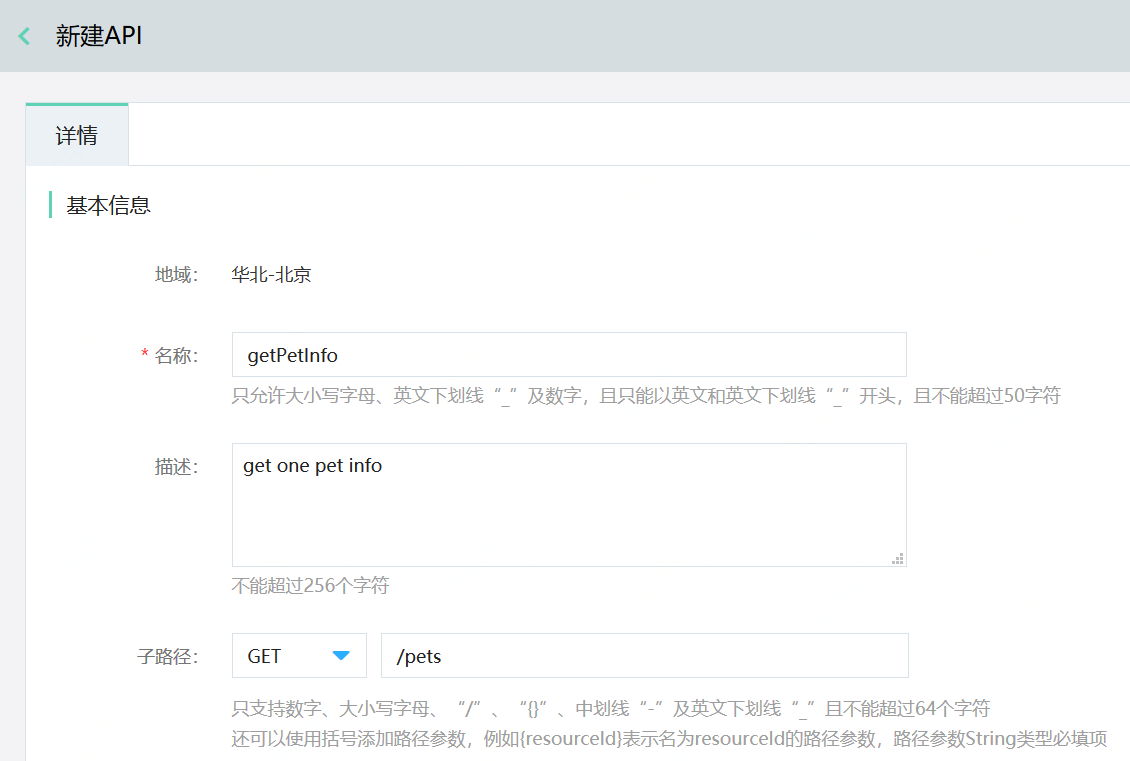Viewport: 1130px width, 761px height.
Task: Click the resourceId path parameter hint text
Action: [668, 740]
